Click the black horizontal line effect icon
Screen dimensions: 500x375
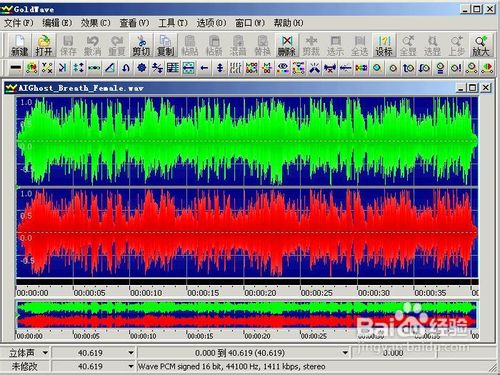(16, 68)
